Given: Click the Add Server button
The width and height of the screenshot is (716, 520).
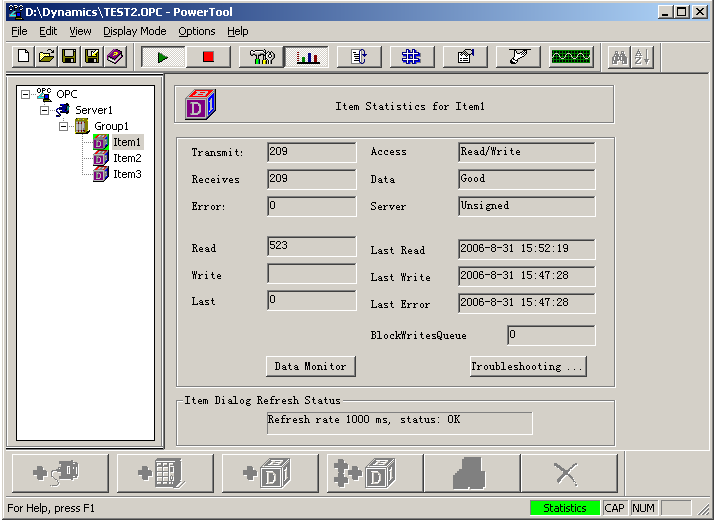Looking at the screenshot, I should coord(55,473).
